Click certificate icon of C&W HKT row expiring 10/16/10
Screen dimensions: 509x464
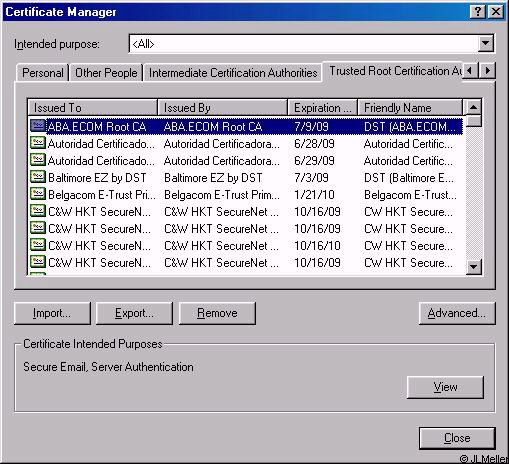(x=38, y=245)
